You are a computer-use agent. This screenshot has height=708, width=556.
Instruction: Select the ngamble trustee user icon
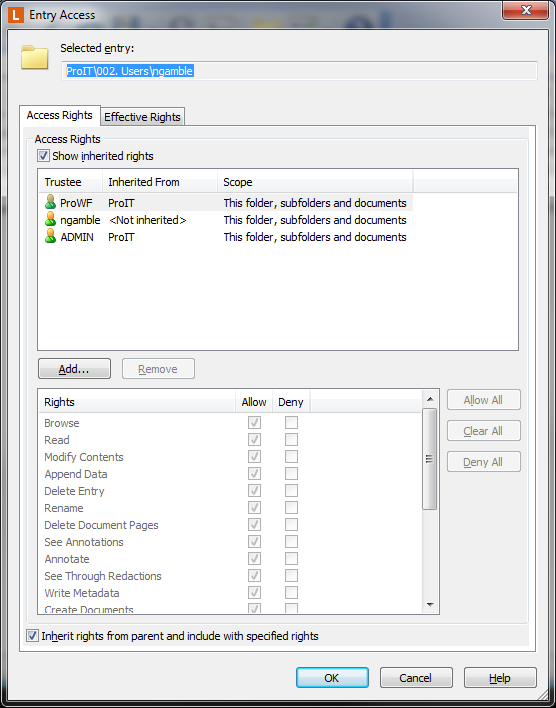[x=51, y=219]
